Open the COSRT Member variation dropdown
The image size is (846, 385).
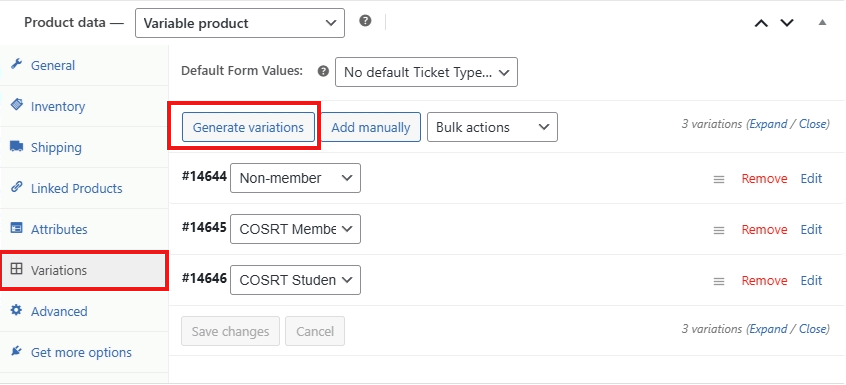click(295, 229)
